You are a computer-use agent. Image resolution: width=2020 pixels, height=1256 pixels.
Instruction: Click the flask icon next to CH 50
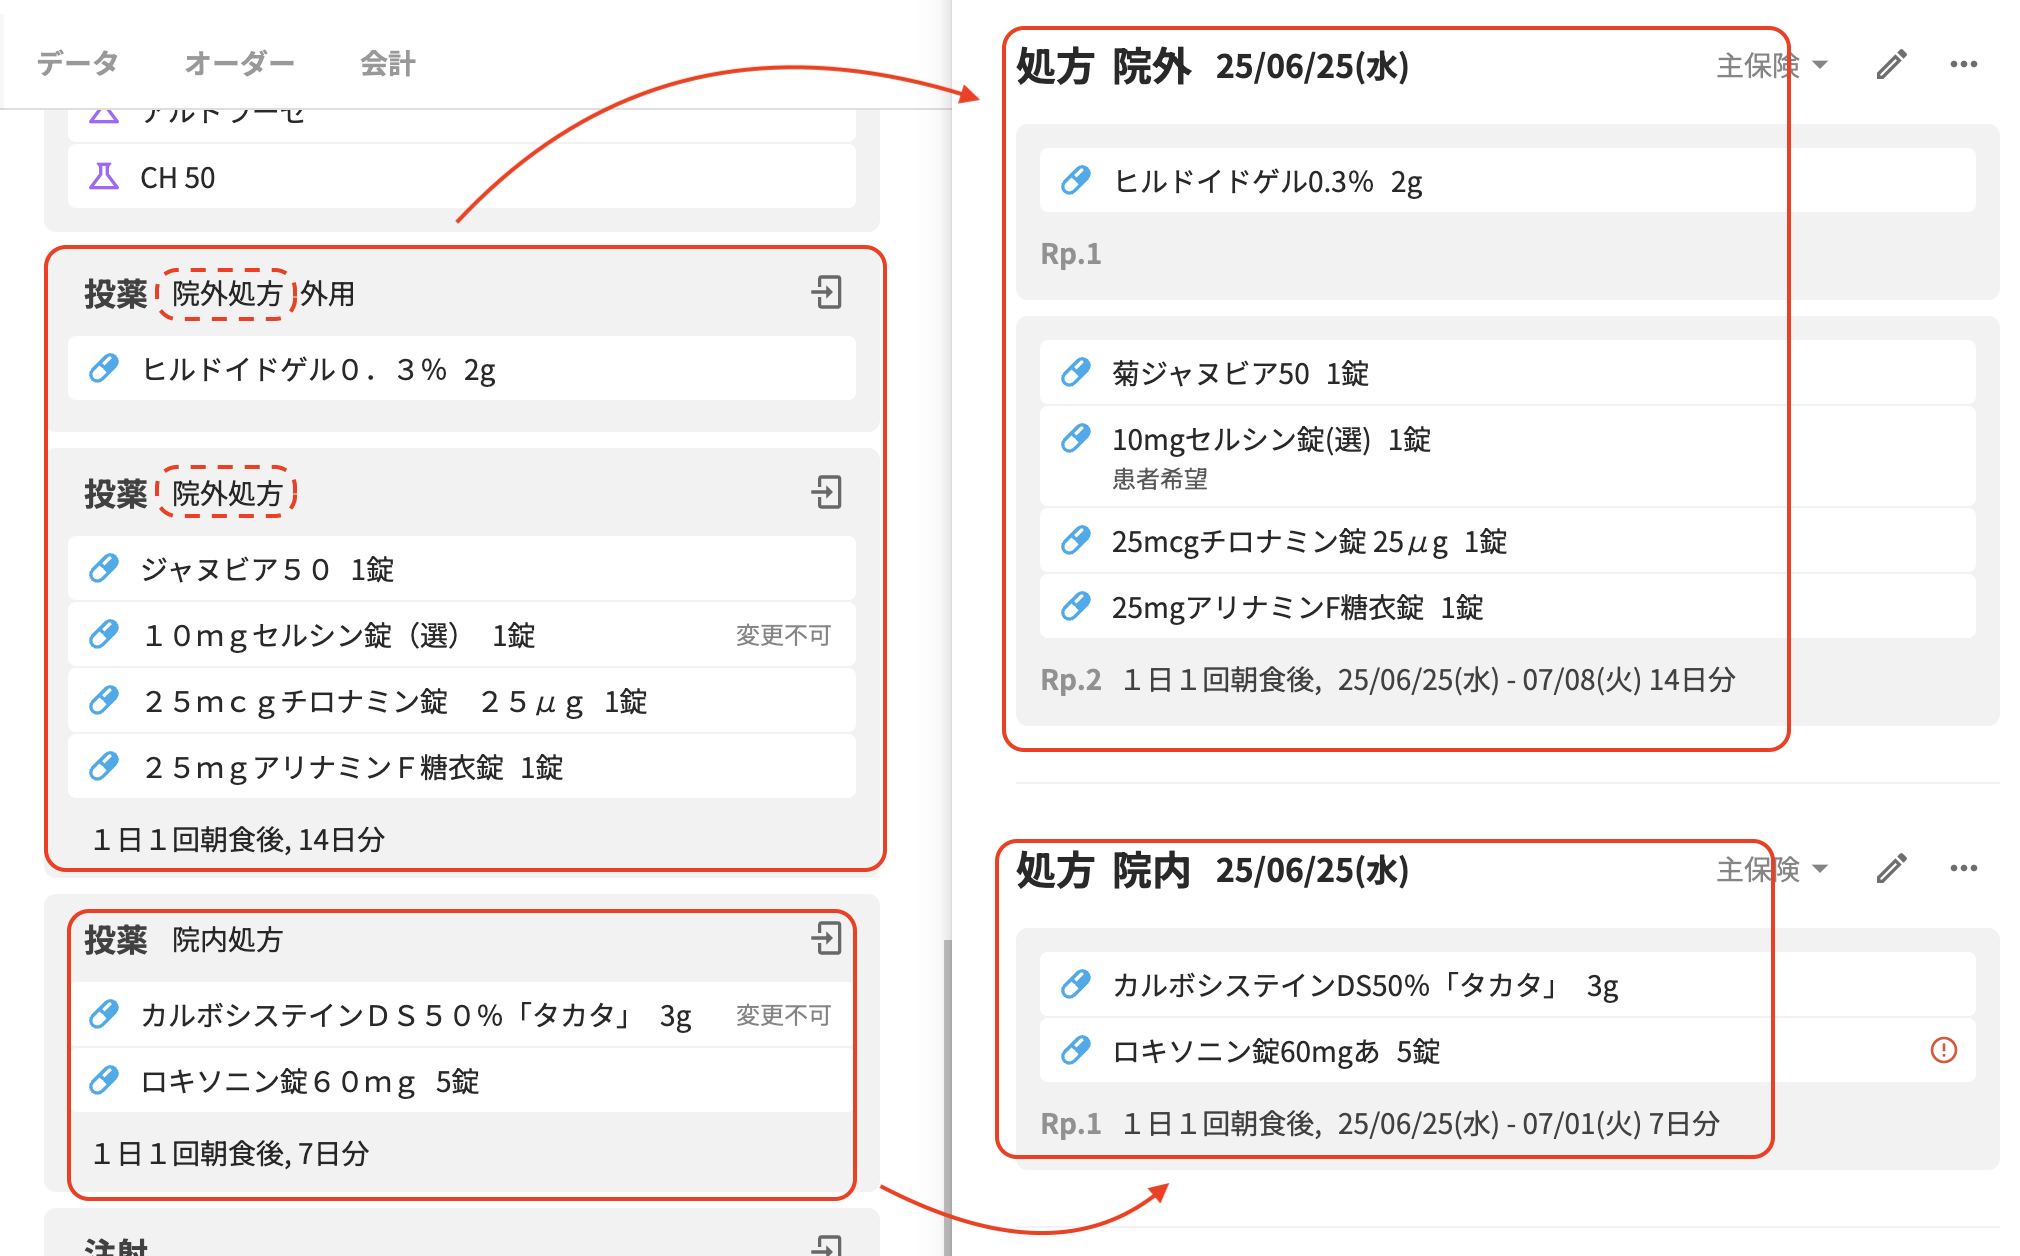pyautogui.click(x=104, y=177)
